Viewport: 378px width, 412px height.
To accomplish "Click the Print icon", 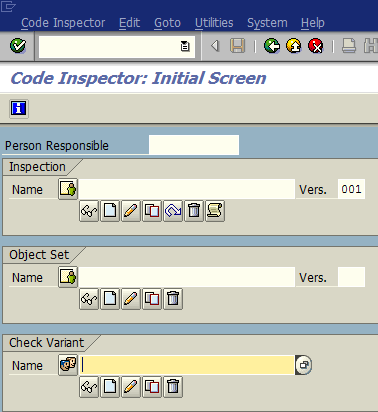I will coord(349,46).
